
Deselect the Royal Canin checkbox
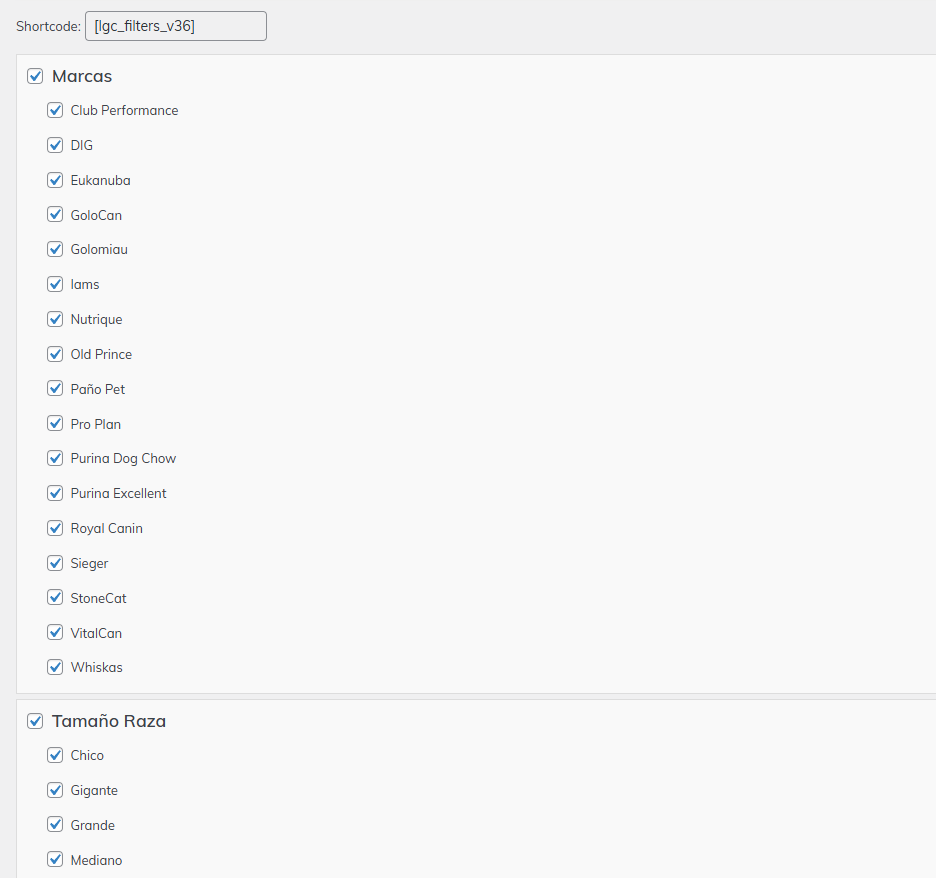(55, 528)
